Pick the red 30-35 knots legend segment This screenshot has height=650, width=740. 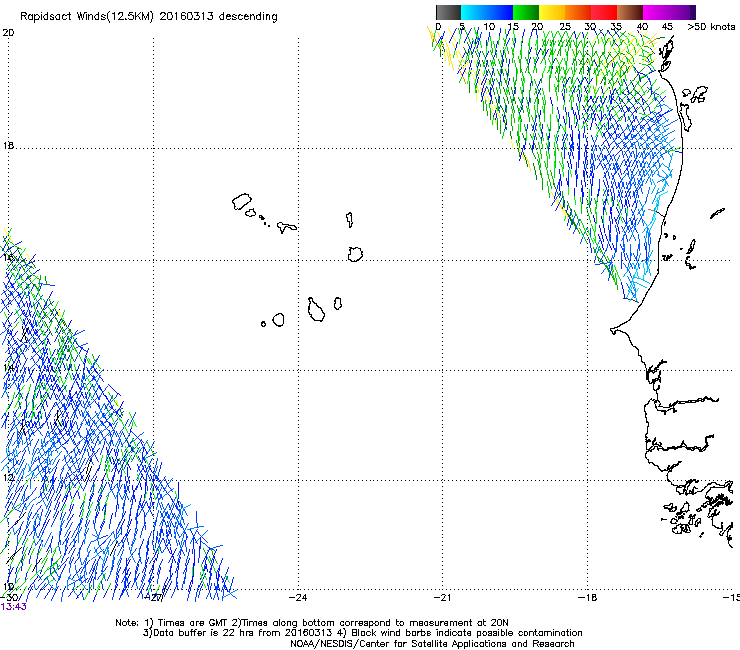click(604, 12)
